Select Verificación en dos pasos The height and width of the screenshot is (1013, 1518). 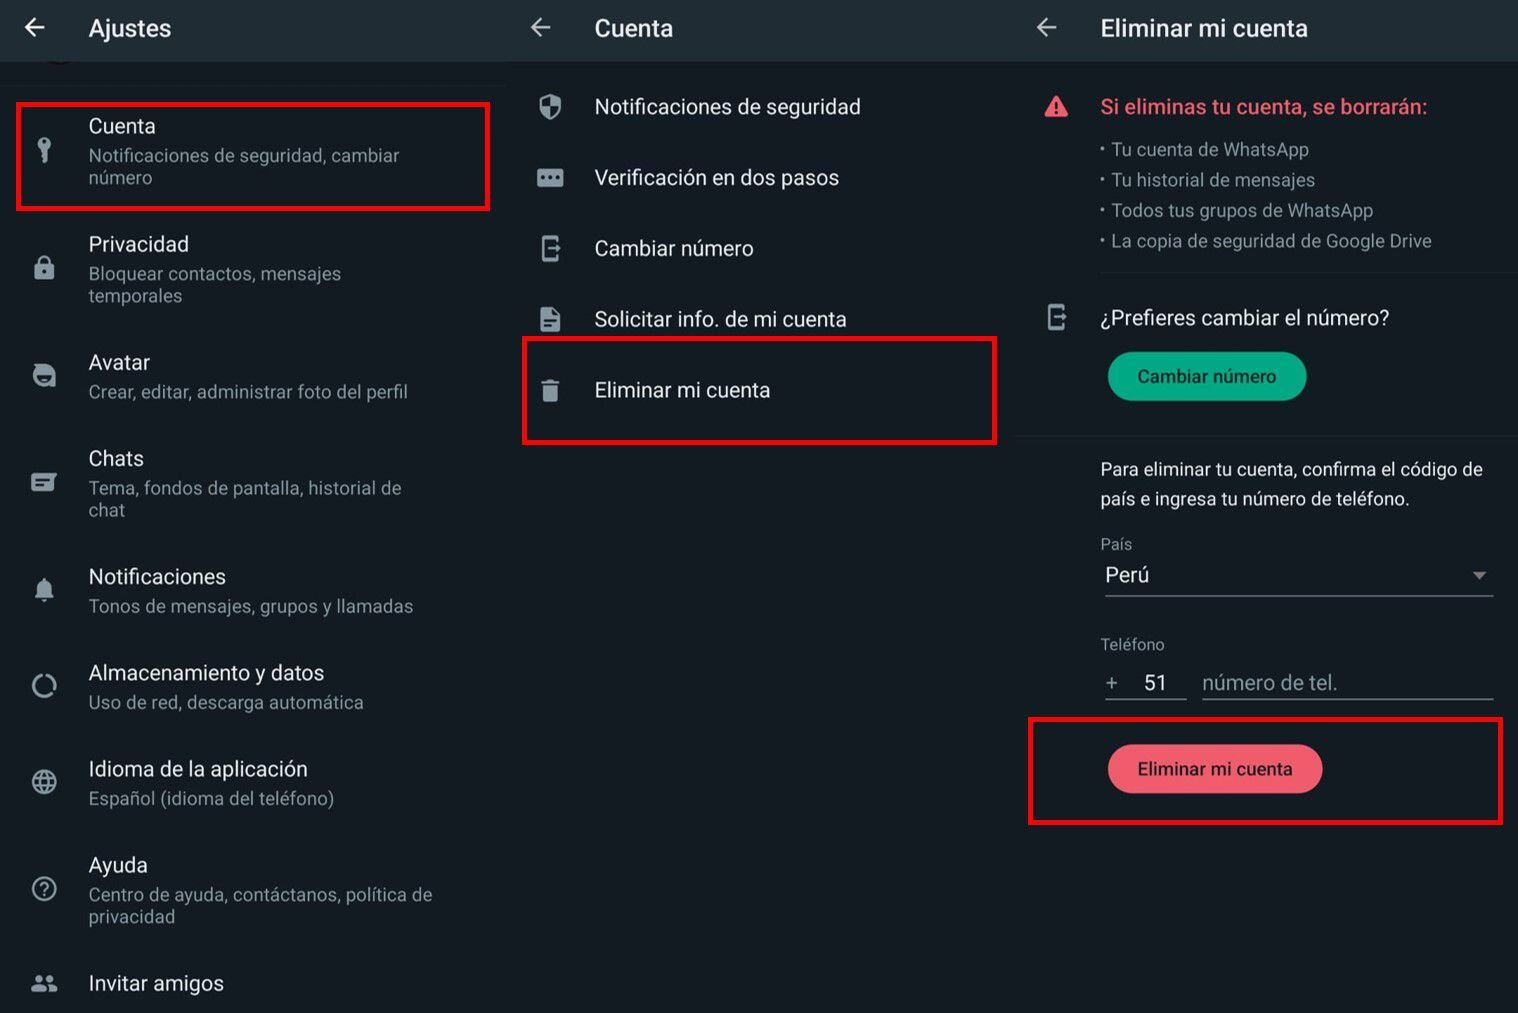coord(716,178)
